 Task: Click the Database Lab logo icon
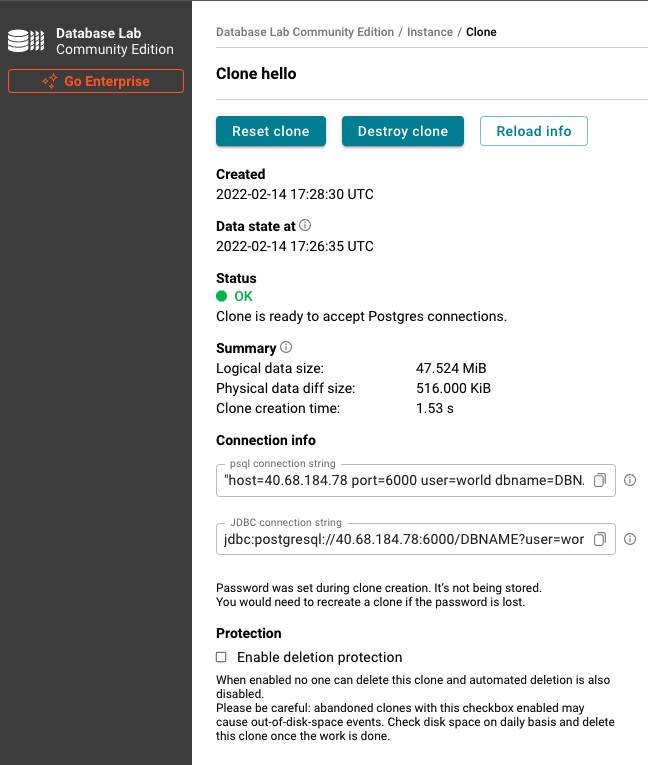tap(26, 41)
